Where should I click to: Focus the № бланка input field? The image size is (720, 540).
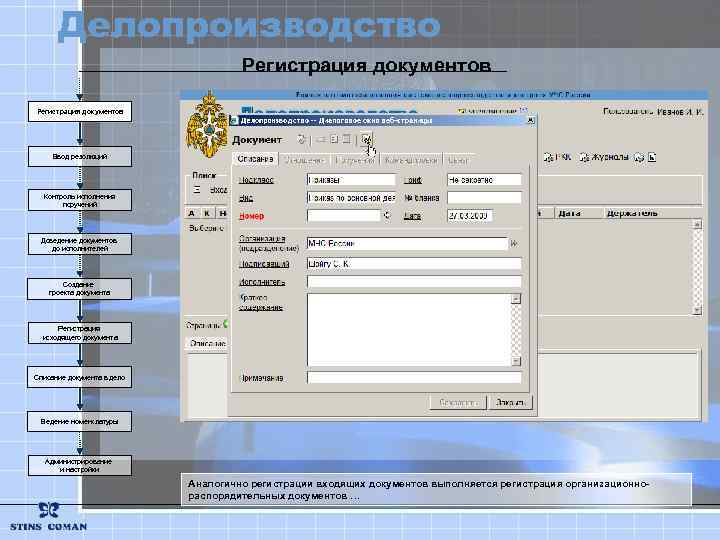click(484, 198)
